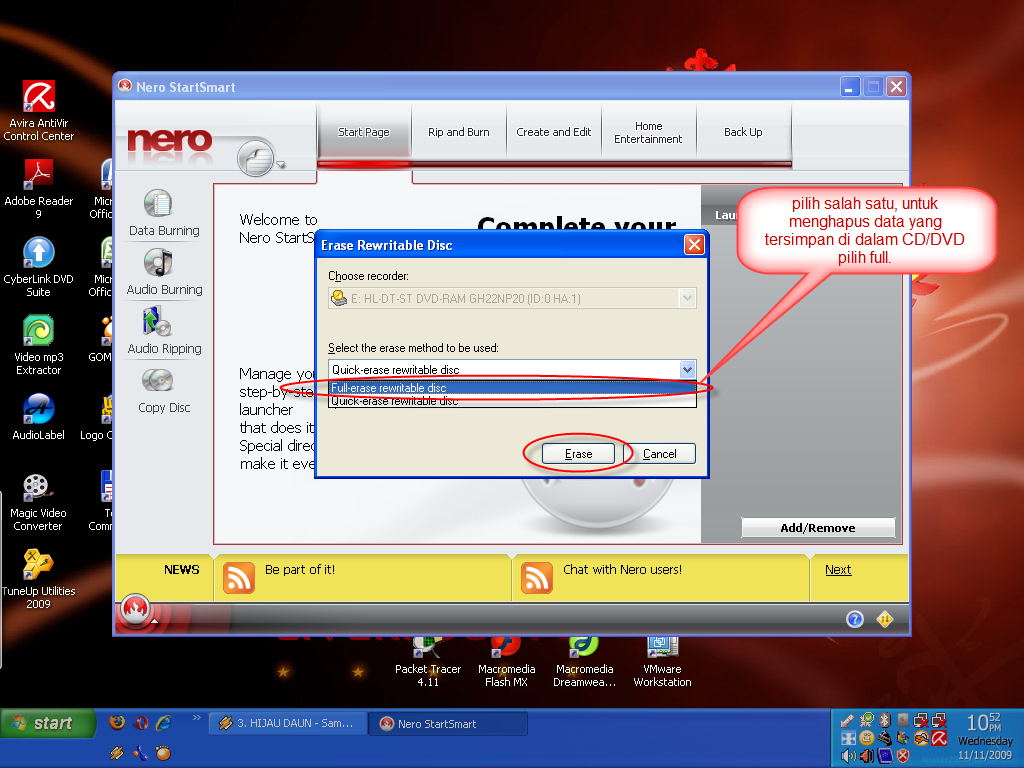This screenshot has width=1024, height=768.
Task: Open Data Burning in Nero sidebar
Action: pyautogui.click(x=164, y=213)
